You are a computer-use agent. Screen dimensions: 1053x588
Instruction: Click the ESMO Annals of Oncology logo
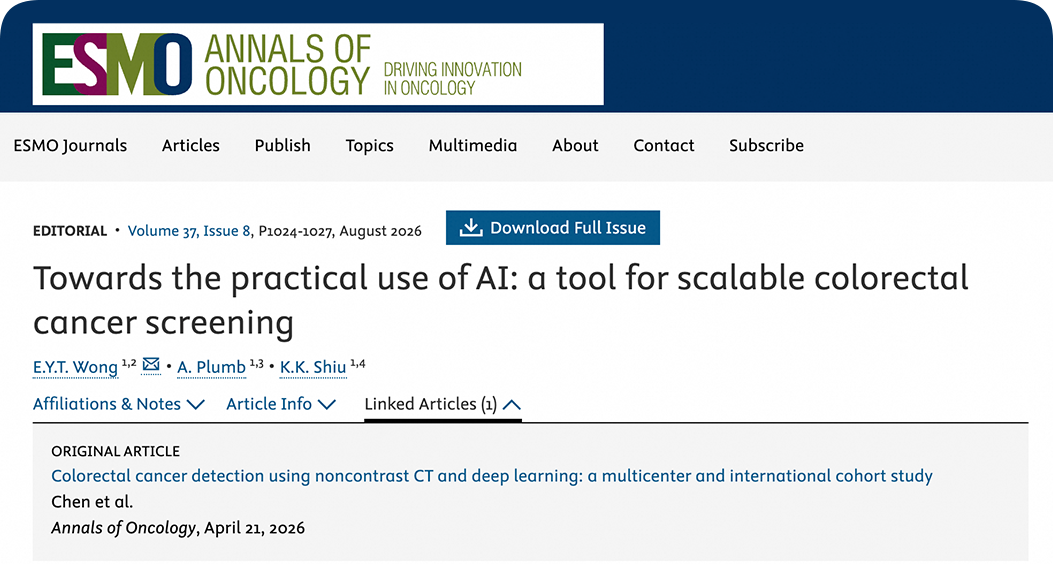click(x=318, y=64)
